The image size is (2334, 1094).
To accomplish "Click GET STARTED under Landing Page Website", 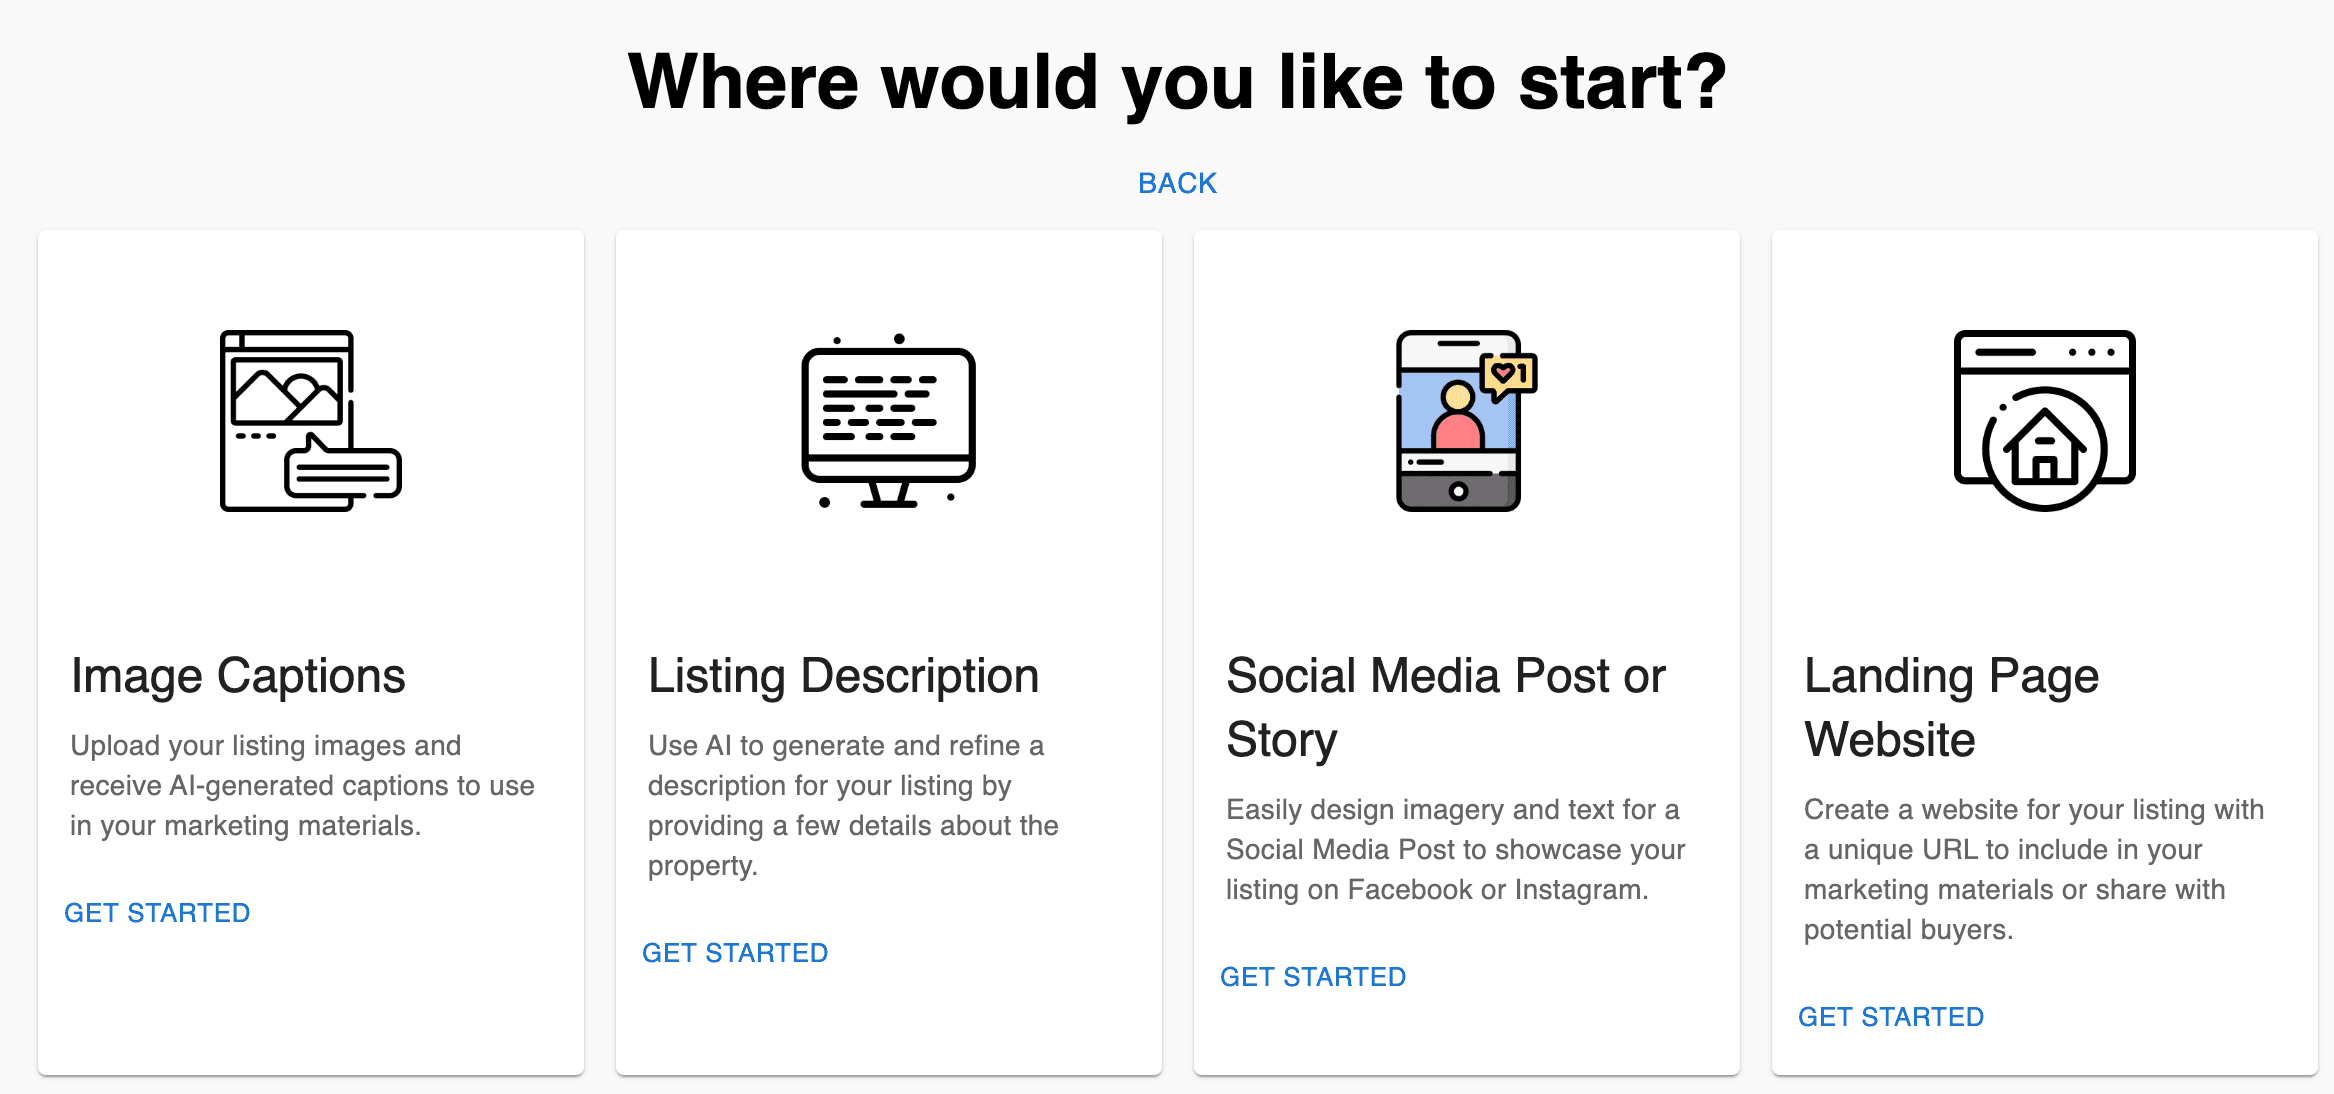I will (1891, 1016).
